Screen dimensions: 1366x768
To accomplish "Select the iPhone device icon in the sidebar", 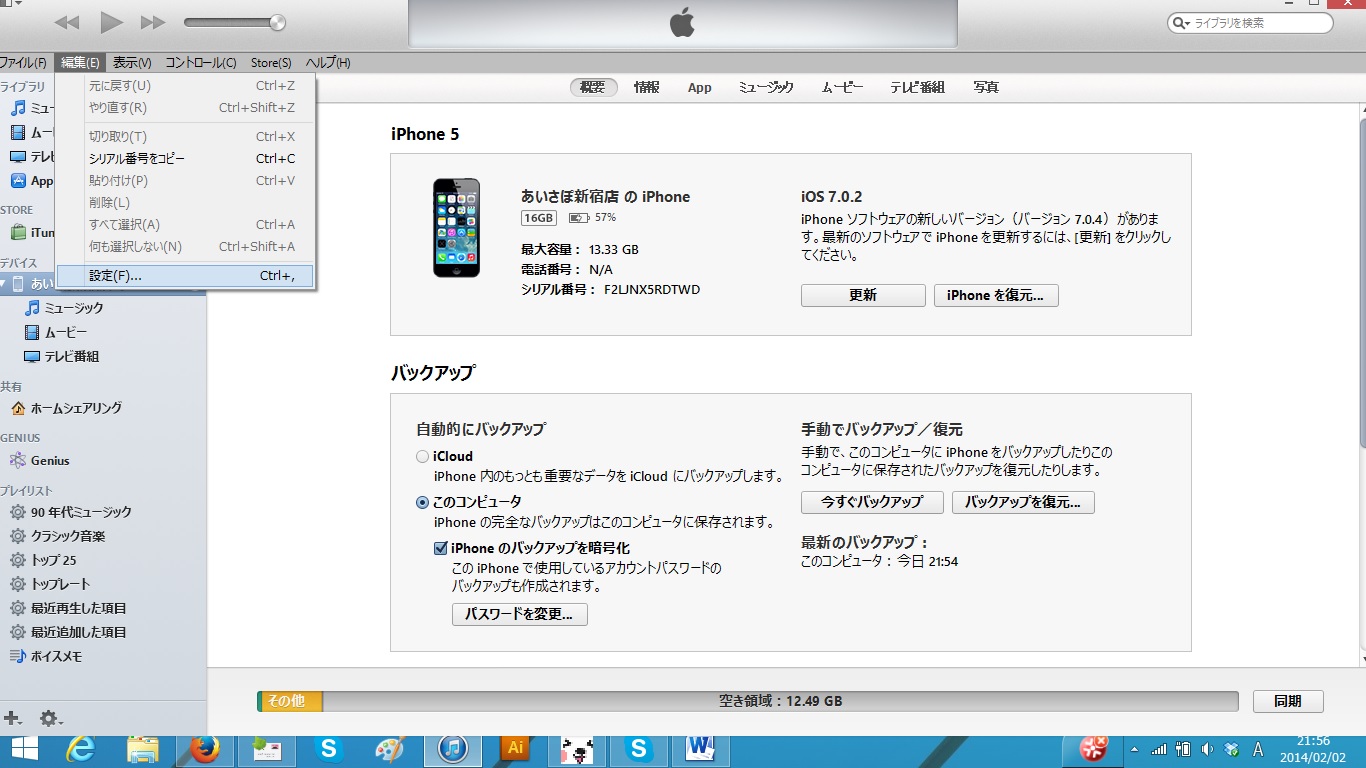I will [18, 284].
